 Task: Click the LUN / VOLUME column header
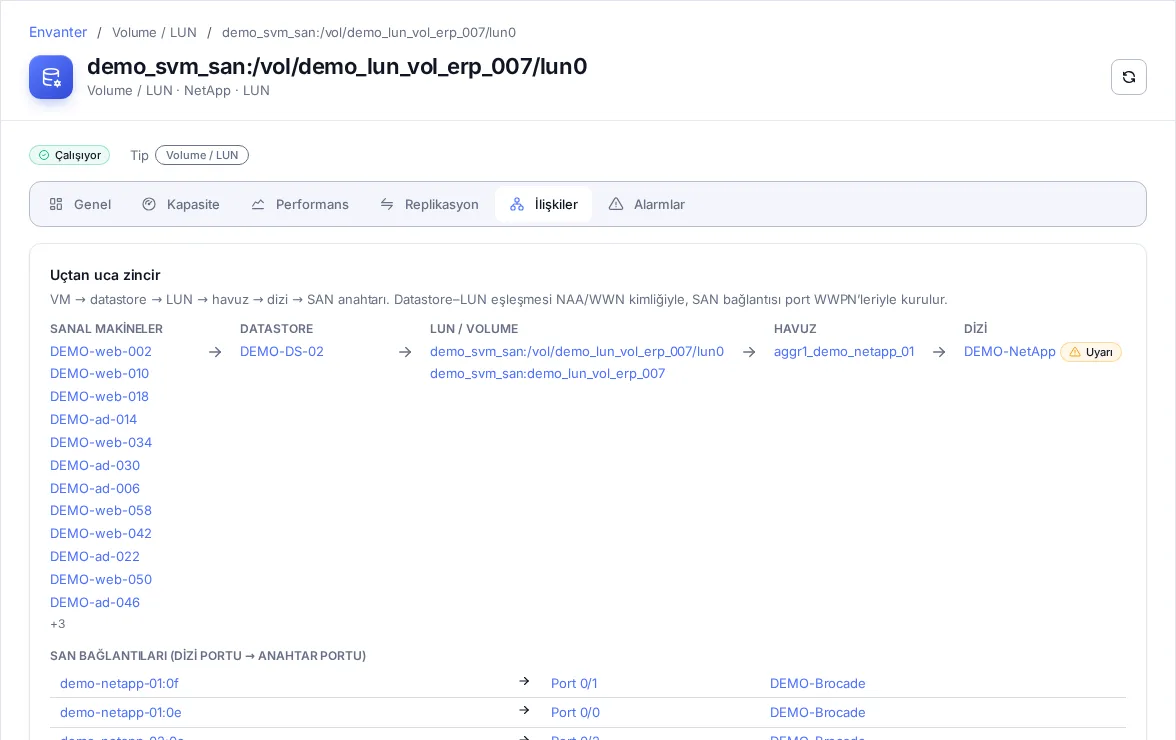click(474, 329)
